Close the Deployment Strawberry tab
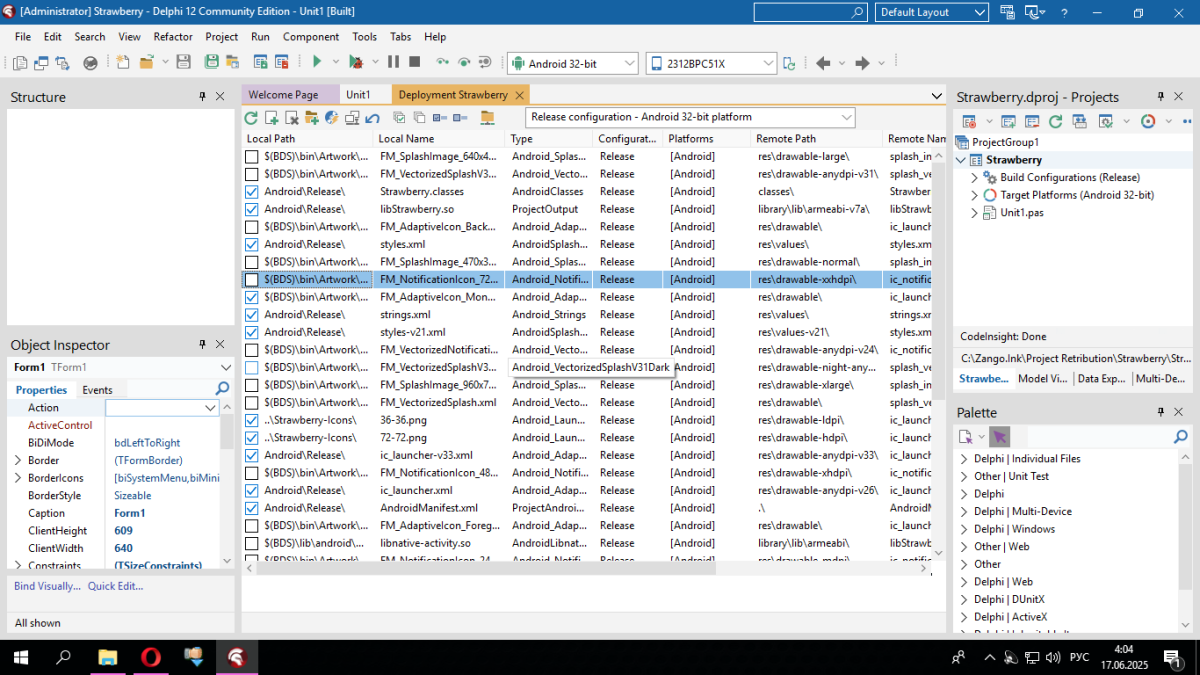Image resolution: width=1200 pixels, height=675 pixels. [519, 95]
